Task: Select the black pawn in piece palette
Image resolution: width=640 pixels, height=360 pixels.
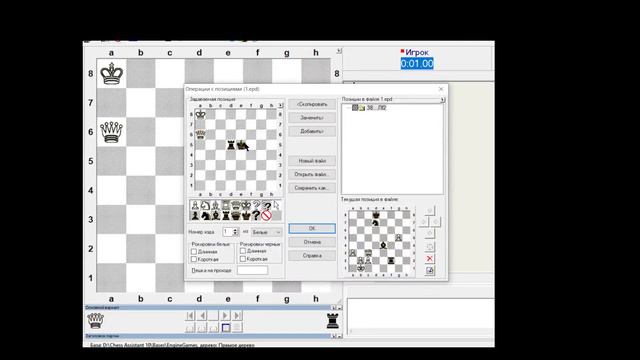Action: pos(195,216)
